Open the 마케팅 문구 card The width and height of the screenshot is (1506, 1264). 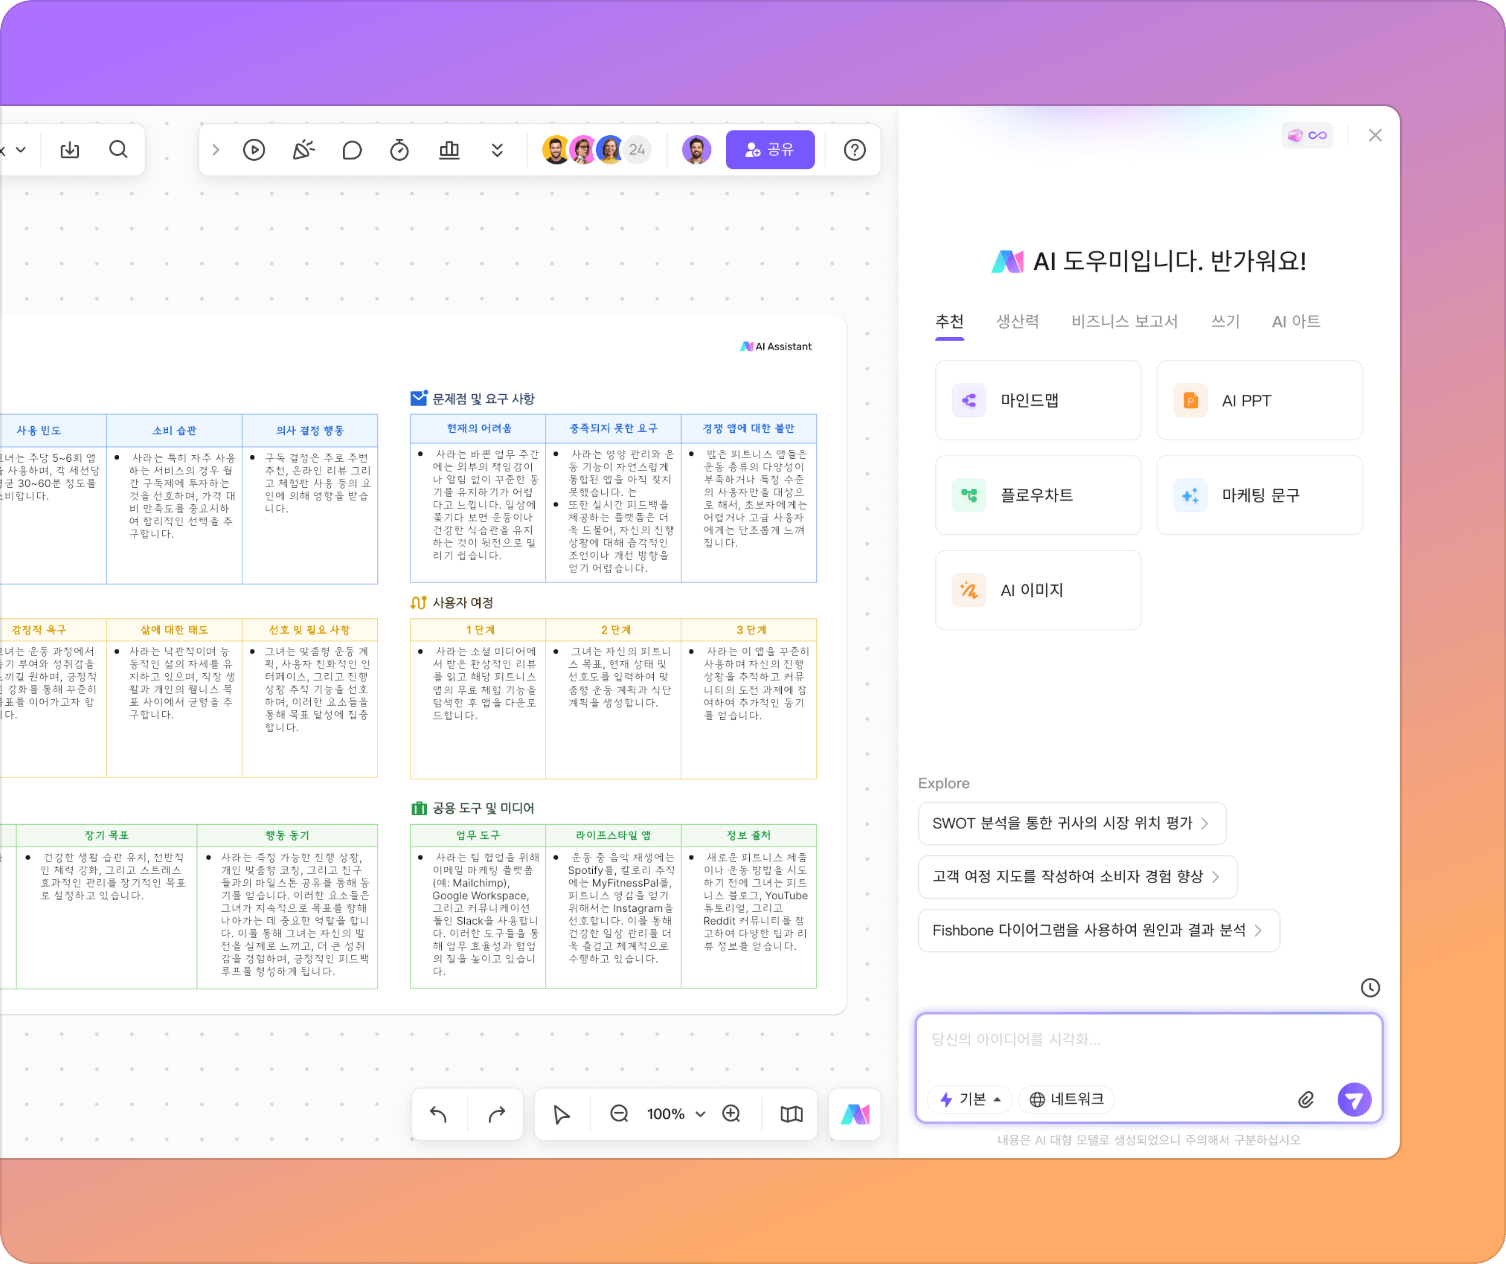(x=1259, y=495)
